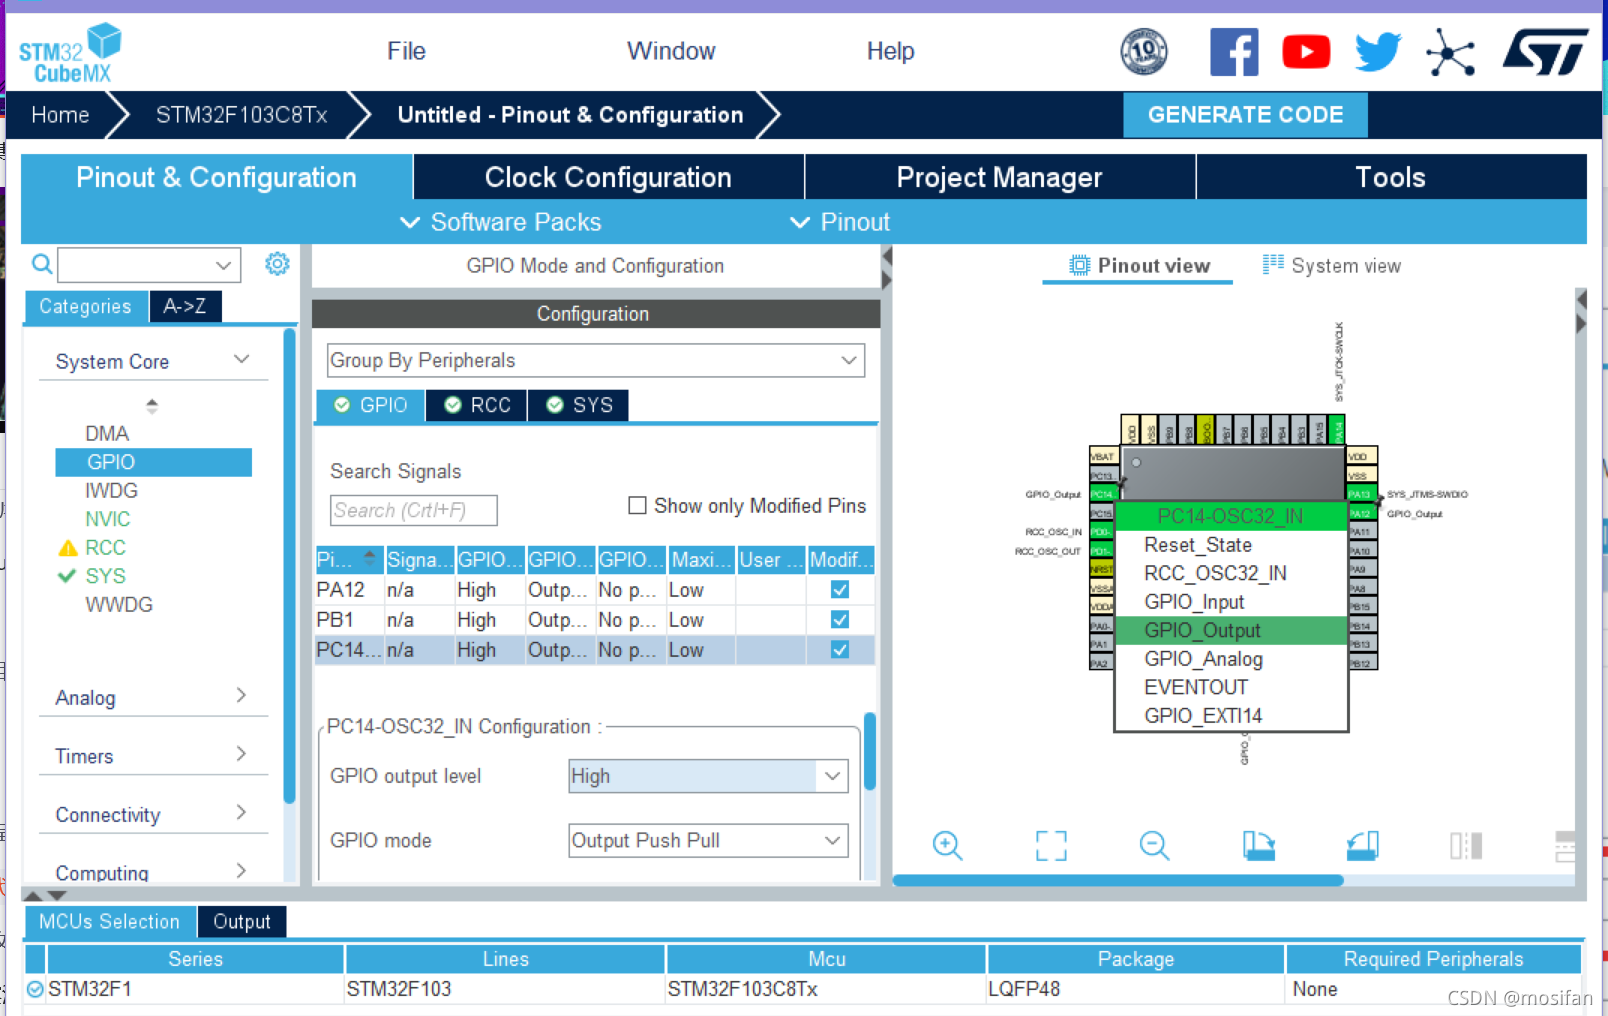Switch to System view
Viewport: 1608px width, 1016px height.
[1332, 265]
